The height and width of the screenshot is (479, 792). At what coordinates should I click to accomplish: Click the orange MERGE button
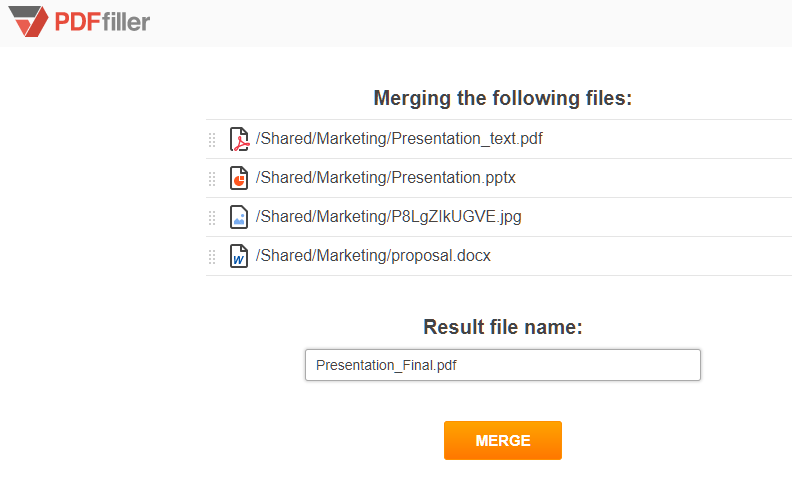[x=503, y=441]
